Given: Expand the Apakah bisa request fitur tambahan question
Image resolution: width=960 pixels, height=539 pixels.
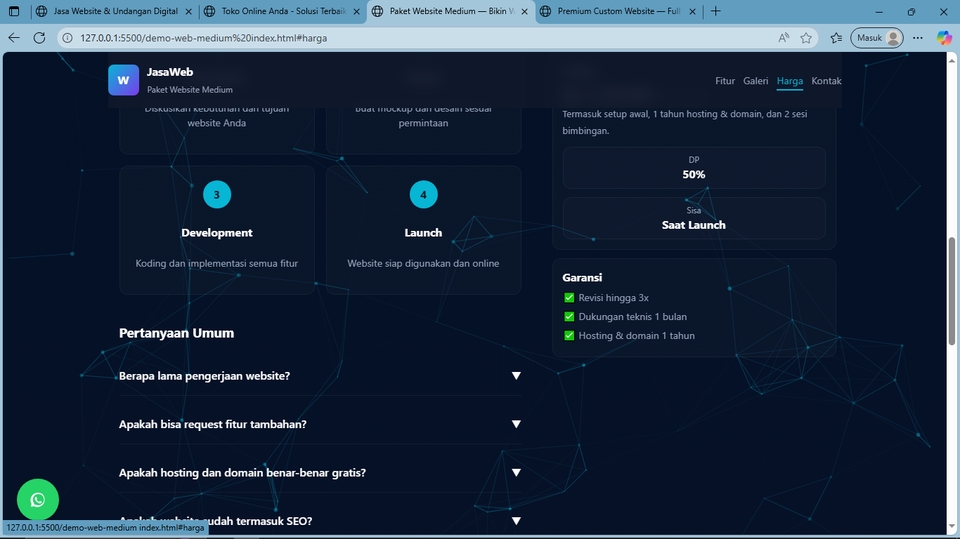Looking at the screenshot, I should tap(320, 424).
